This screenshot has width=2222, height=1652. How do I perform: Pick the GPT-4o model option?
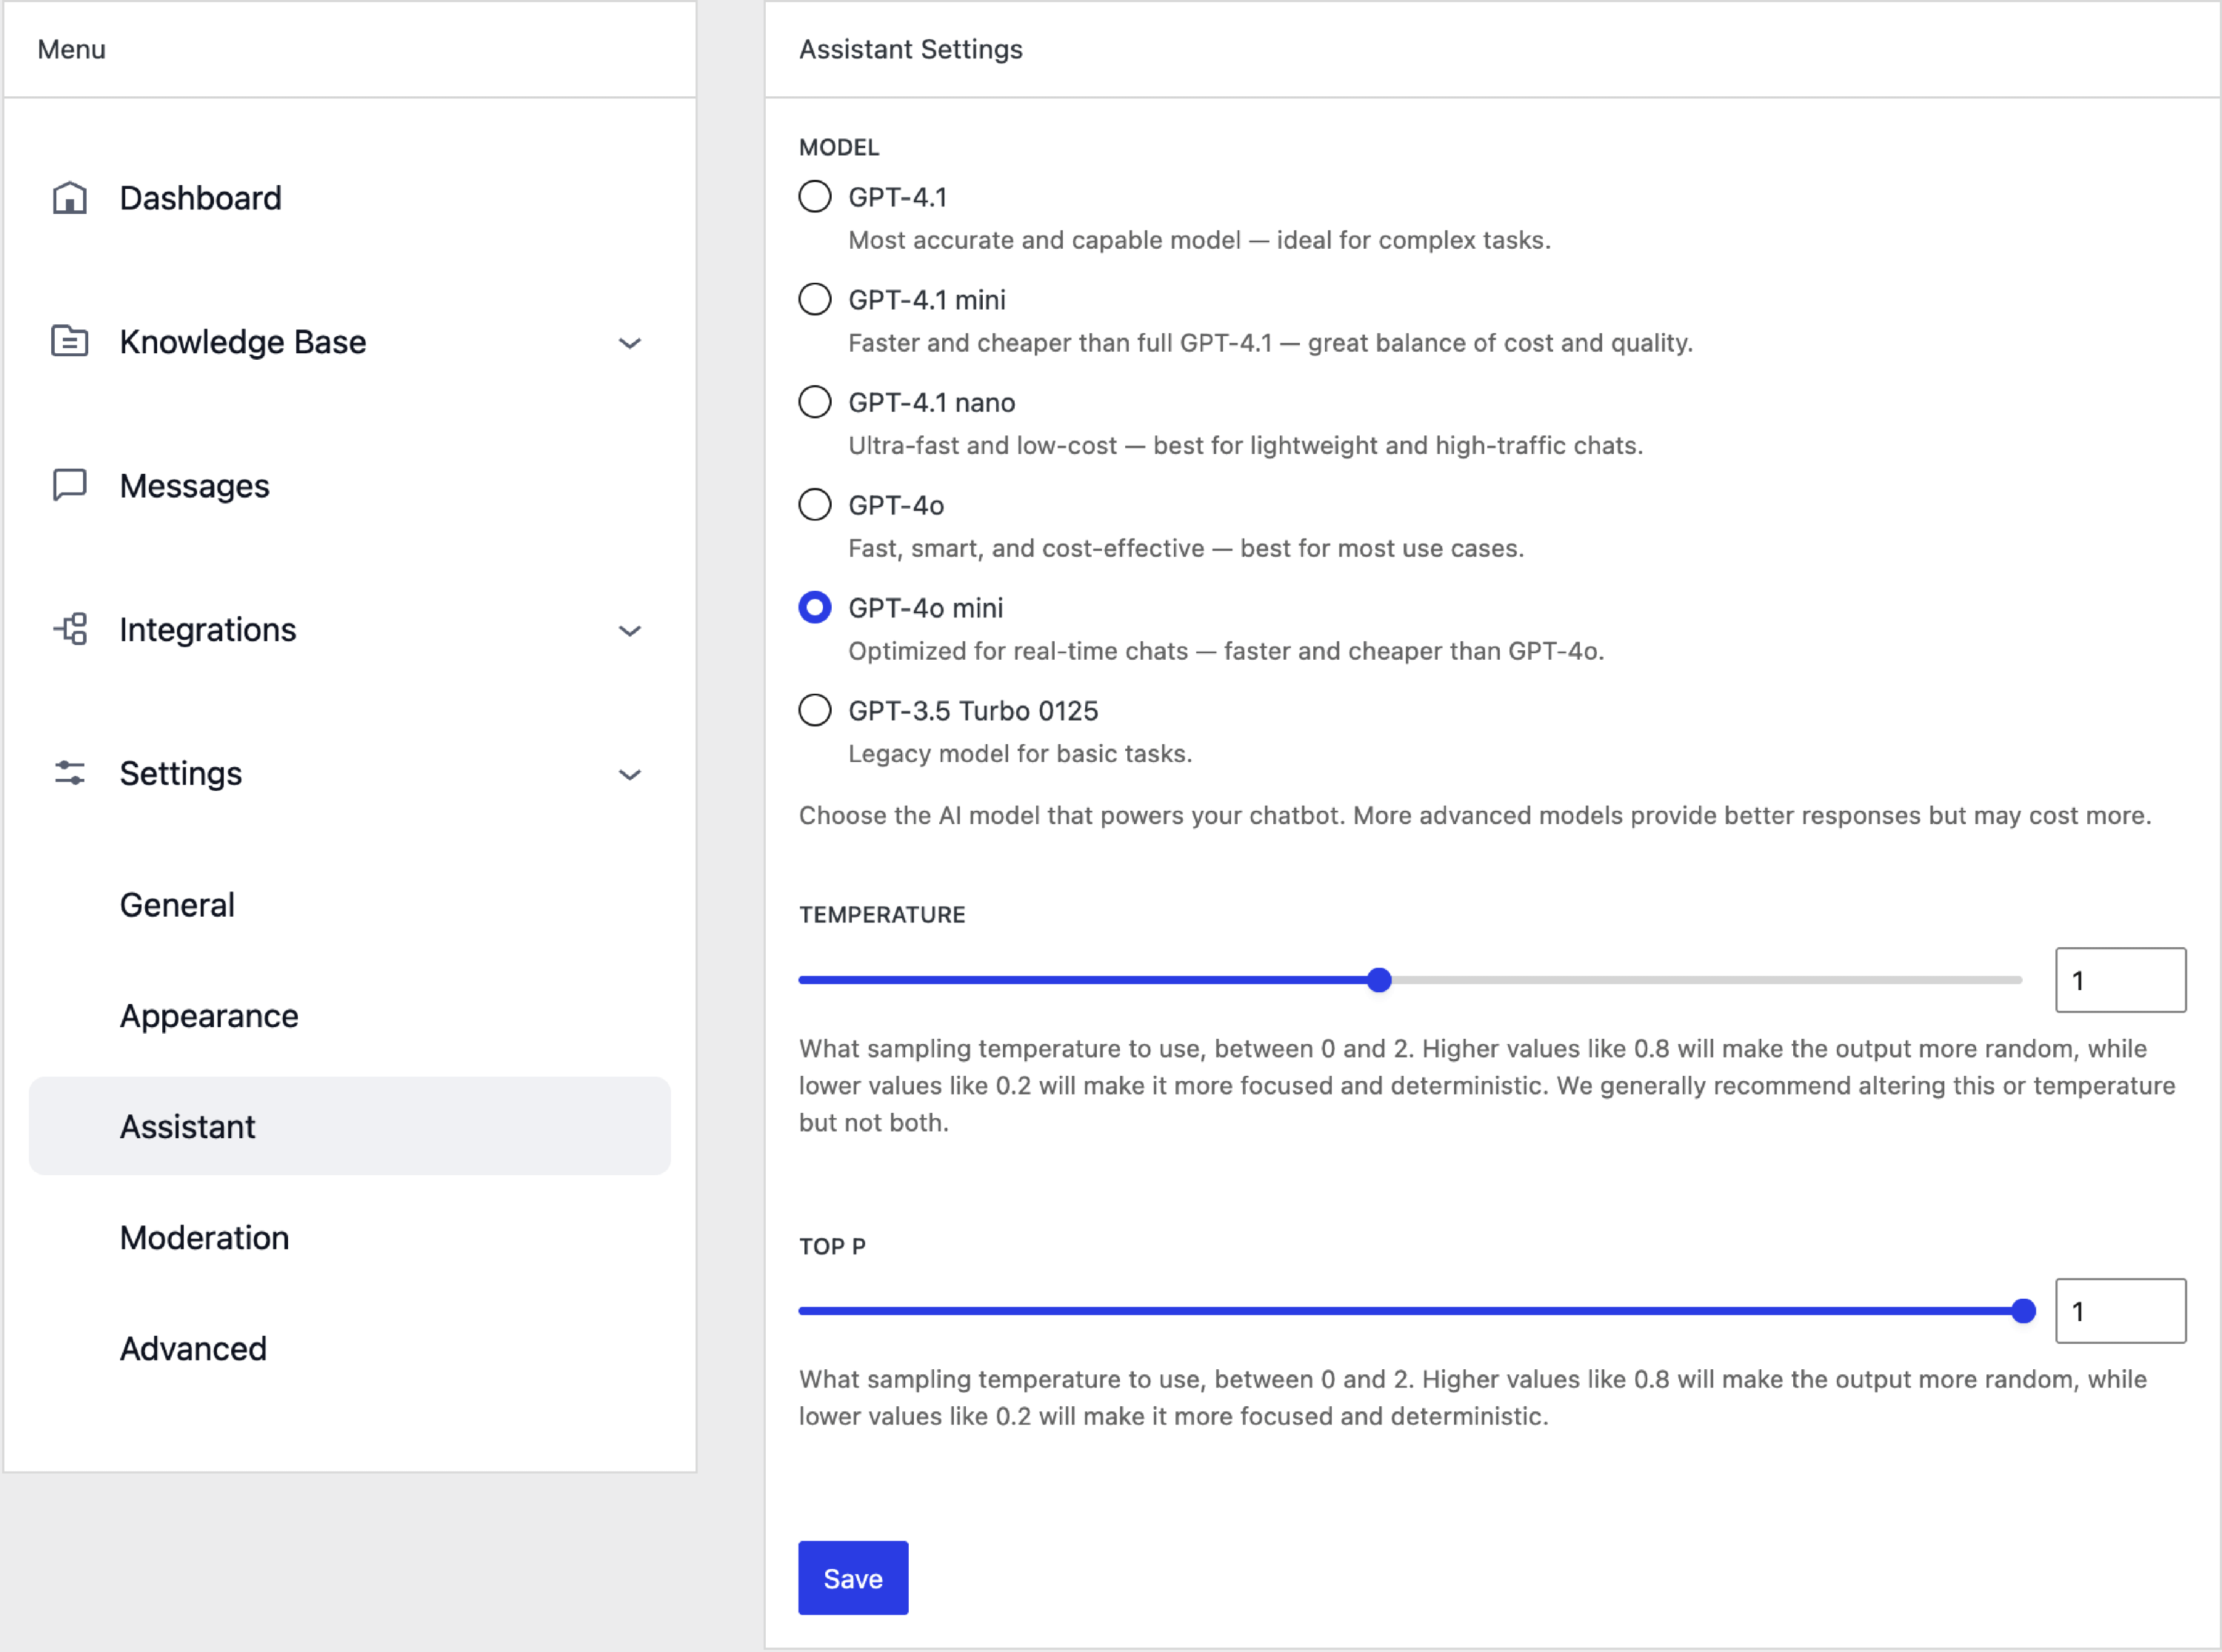(x=815, y=505)
